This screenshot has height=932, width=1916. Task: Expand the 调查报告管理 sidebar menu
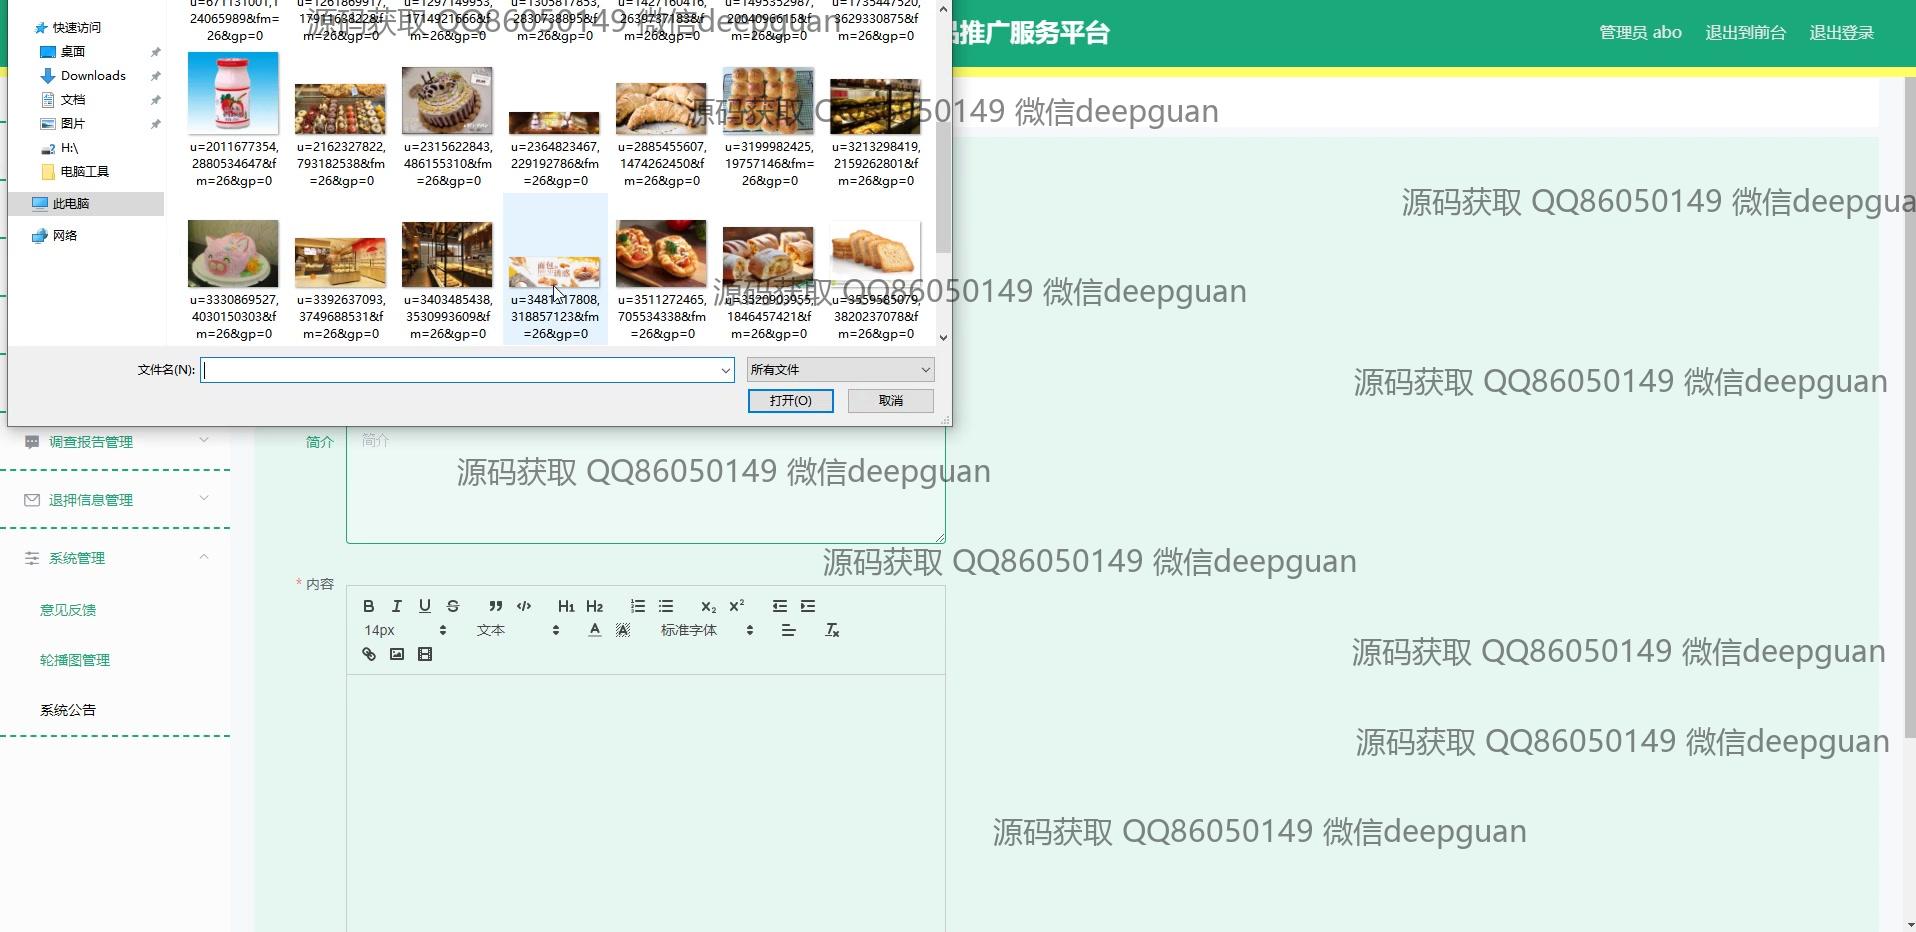click(115, 441)
